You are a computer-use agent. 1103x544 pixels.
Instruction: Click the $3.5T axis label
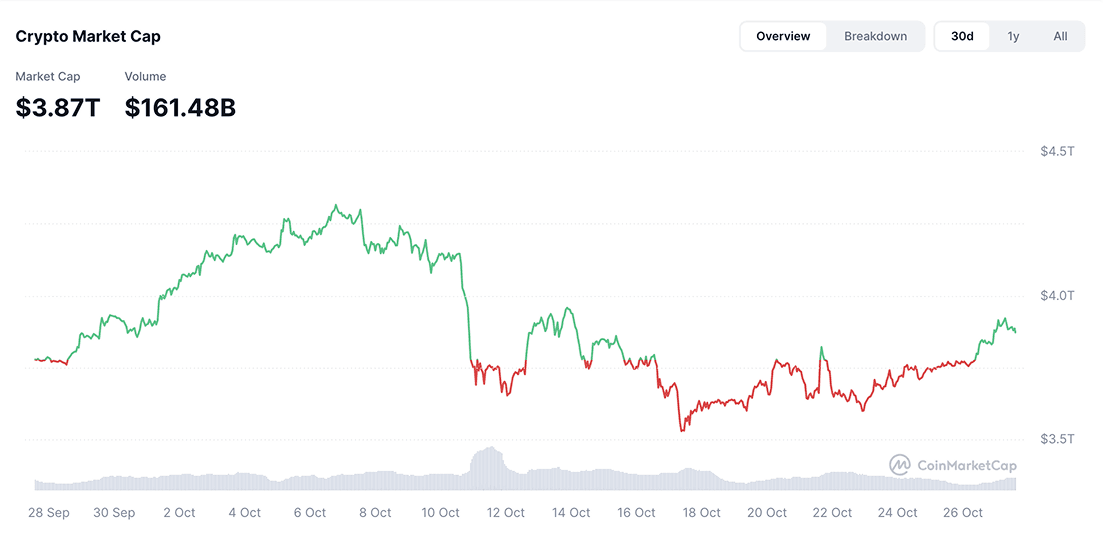(x=1057, y=439)
